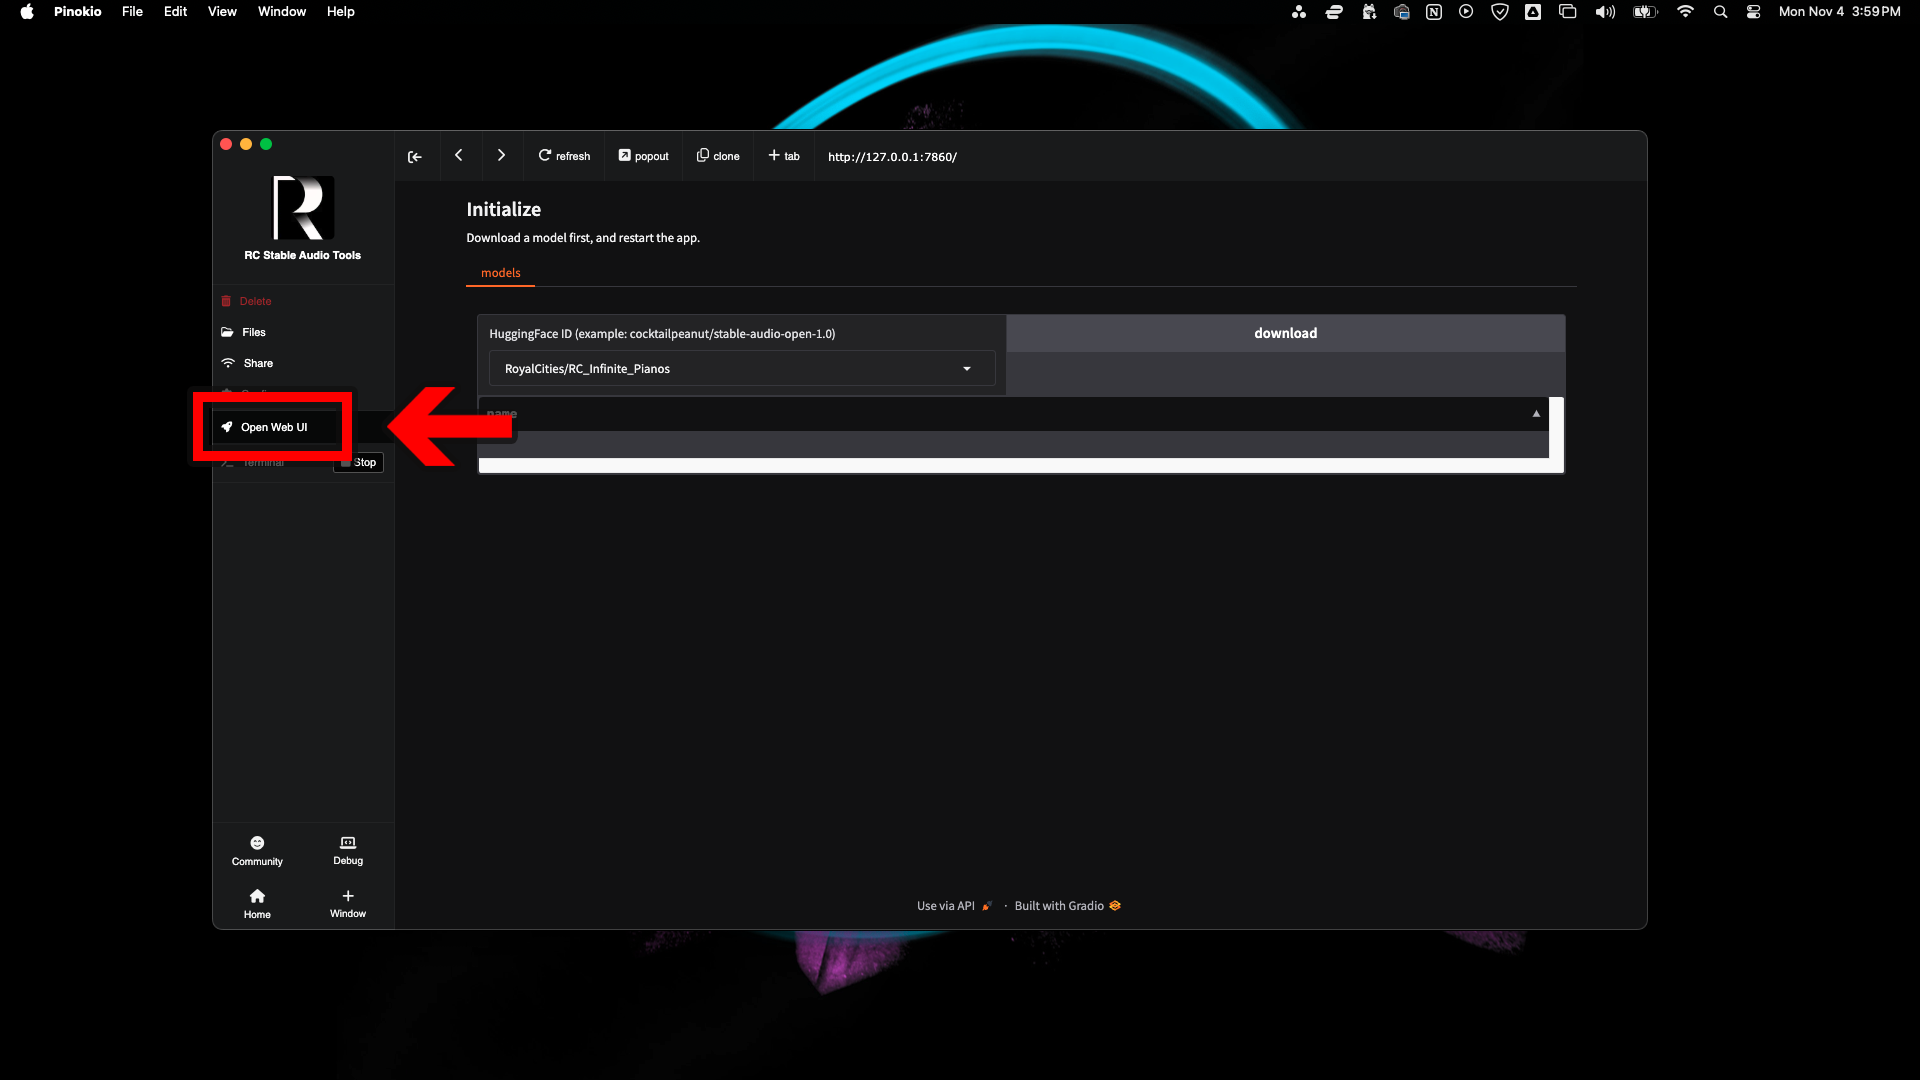Collapse the sidebar with the arrow icon
1920x1080 pixels.
click(x=415, y=156)
